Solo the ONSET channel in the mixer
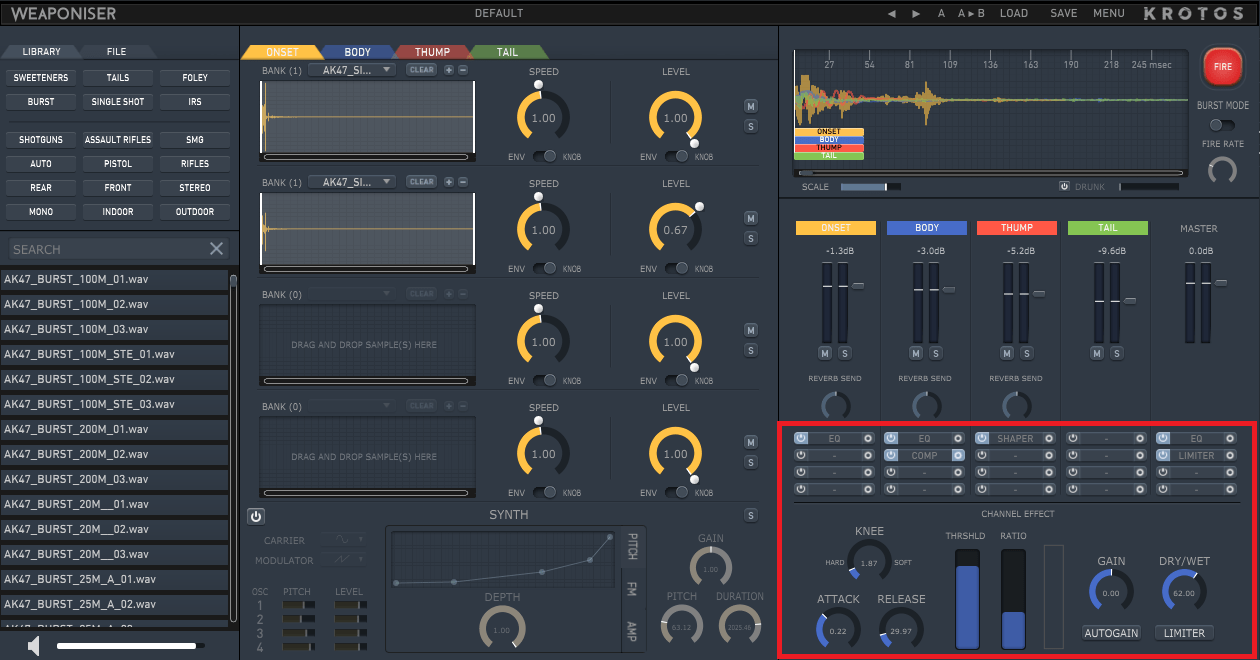This screenshot has width=1260, height=660. coord(844,353)
